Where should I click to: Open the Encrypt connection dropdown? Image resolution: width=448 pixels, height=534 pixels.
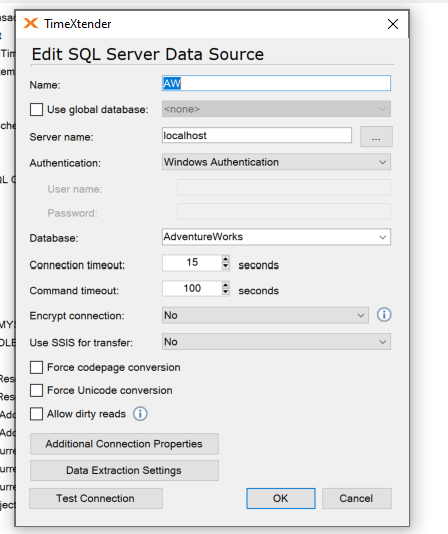(265, 315)
